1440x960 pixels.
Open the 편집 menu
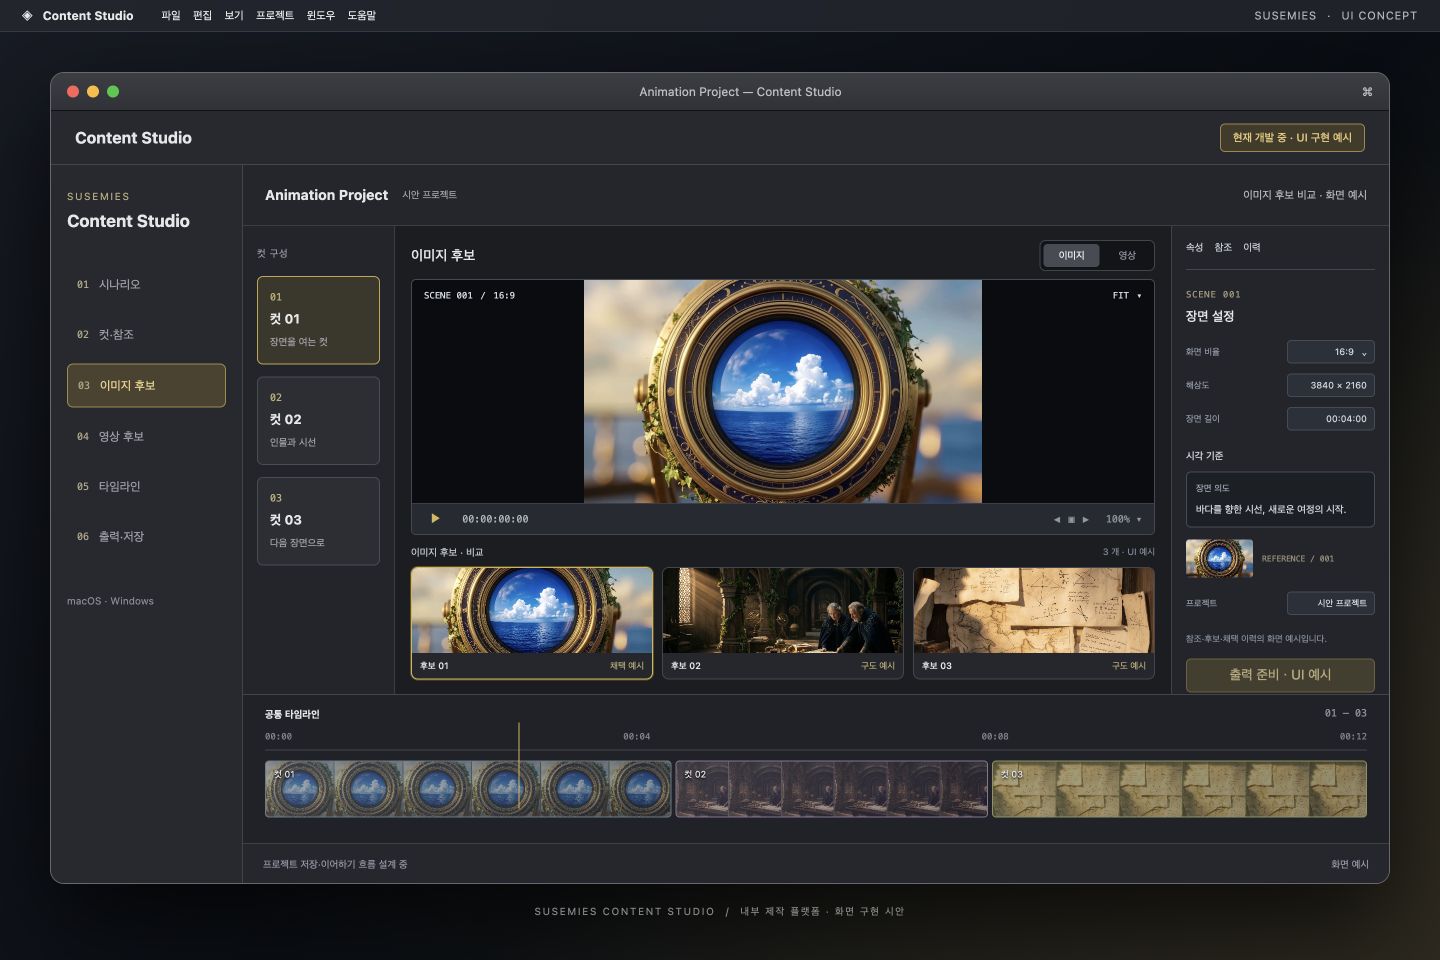click(x=202, y=16)
